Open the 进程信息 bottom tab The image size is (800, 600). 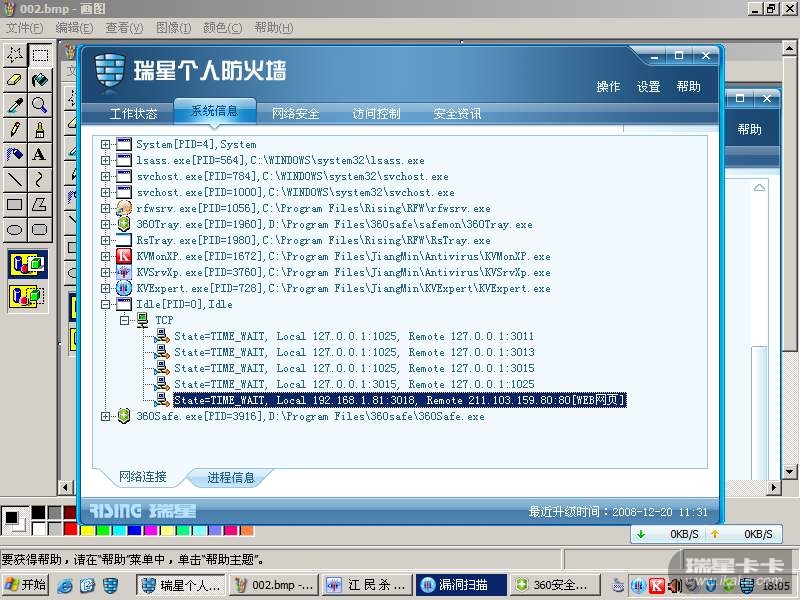[x=231, y=478]
